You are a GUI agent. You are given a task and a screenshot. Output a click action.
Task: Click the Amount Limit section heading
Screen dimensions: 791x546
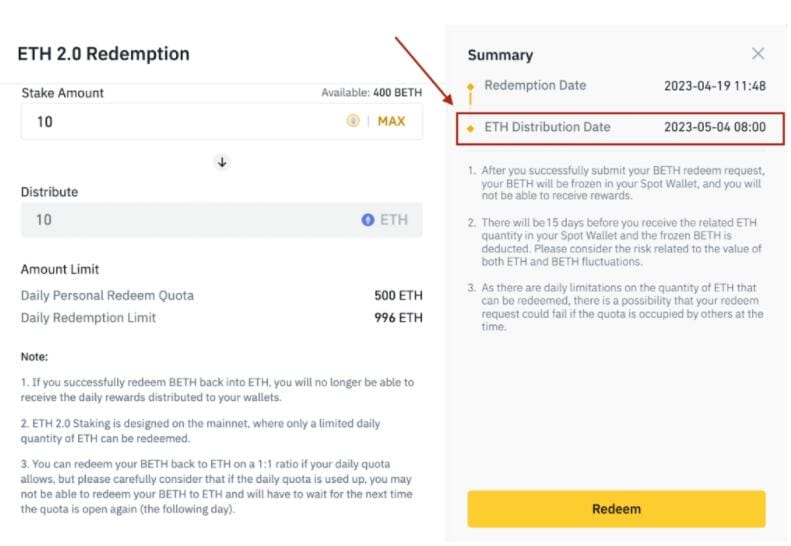pyautogui.click(x=60, y=270)
